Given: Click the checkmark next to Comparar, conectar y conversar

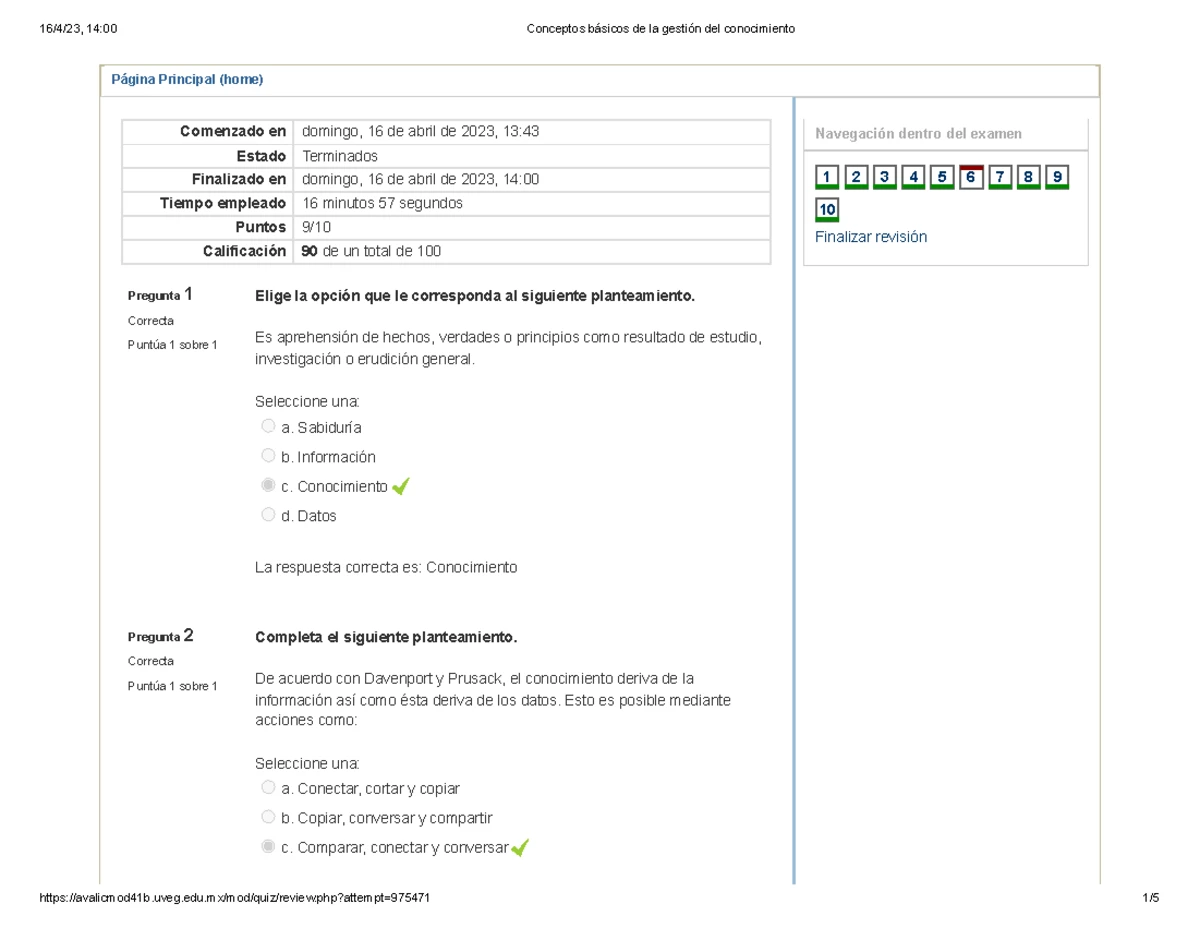Looking at the screenshot, I should 519,846.
